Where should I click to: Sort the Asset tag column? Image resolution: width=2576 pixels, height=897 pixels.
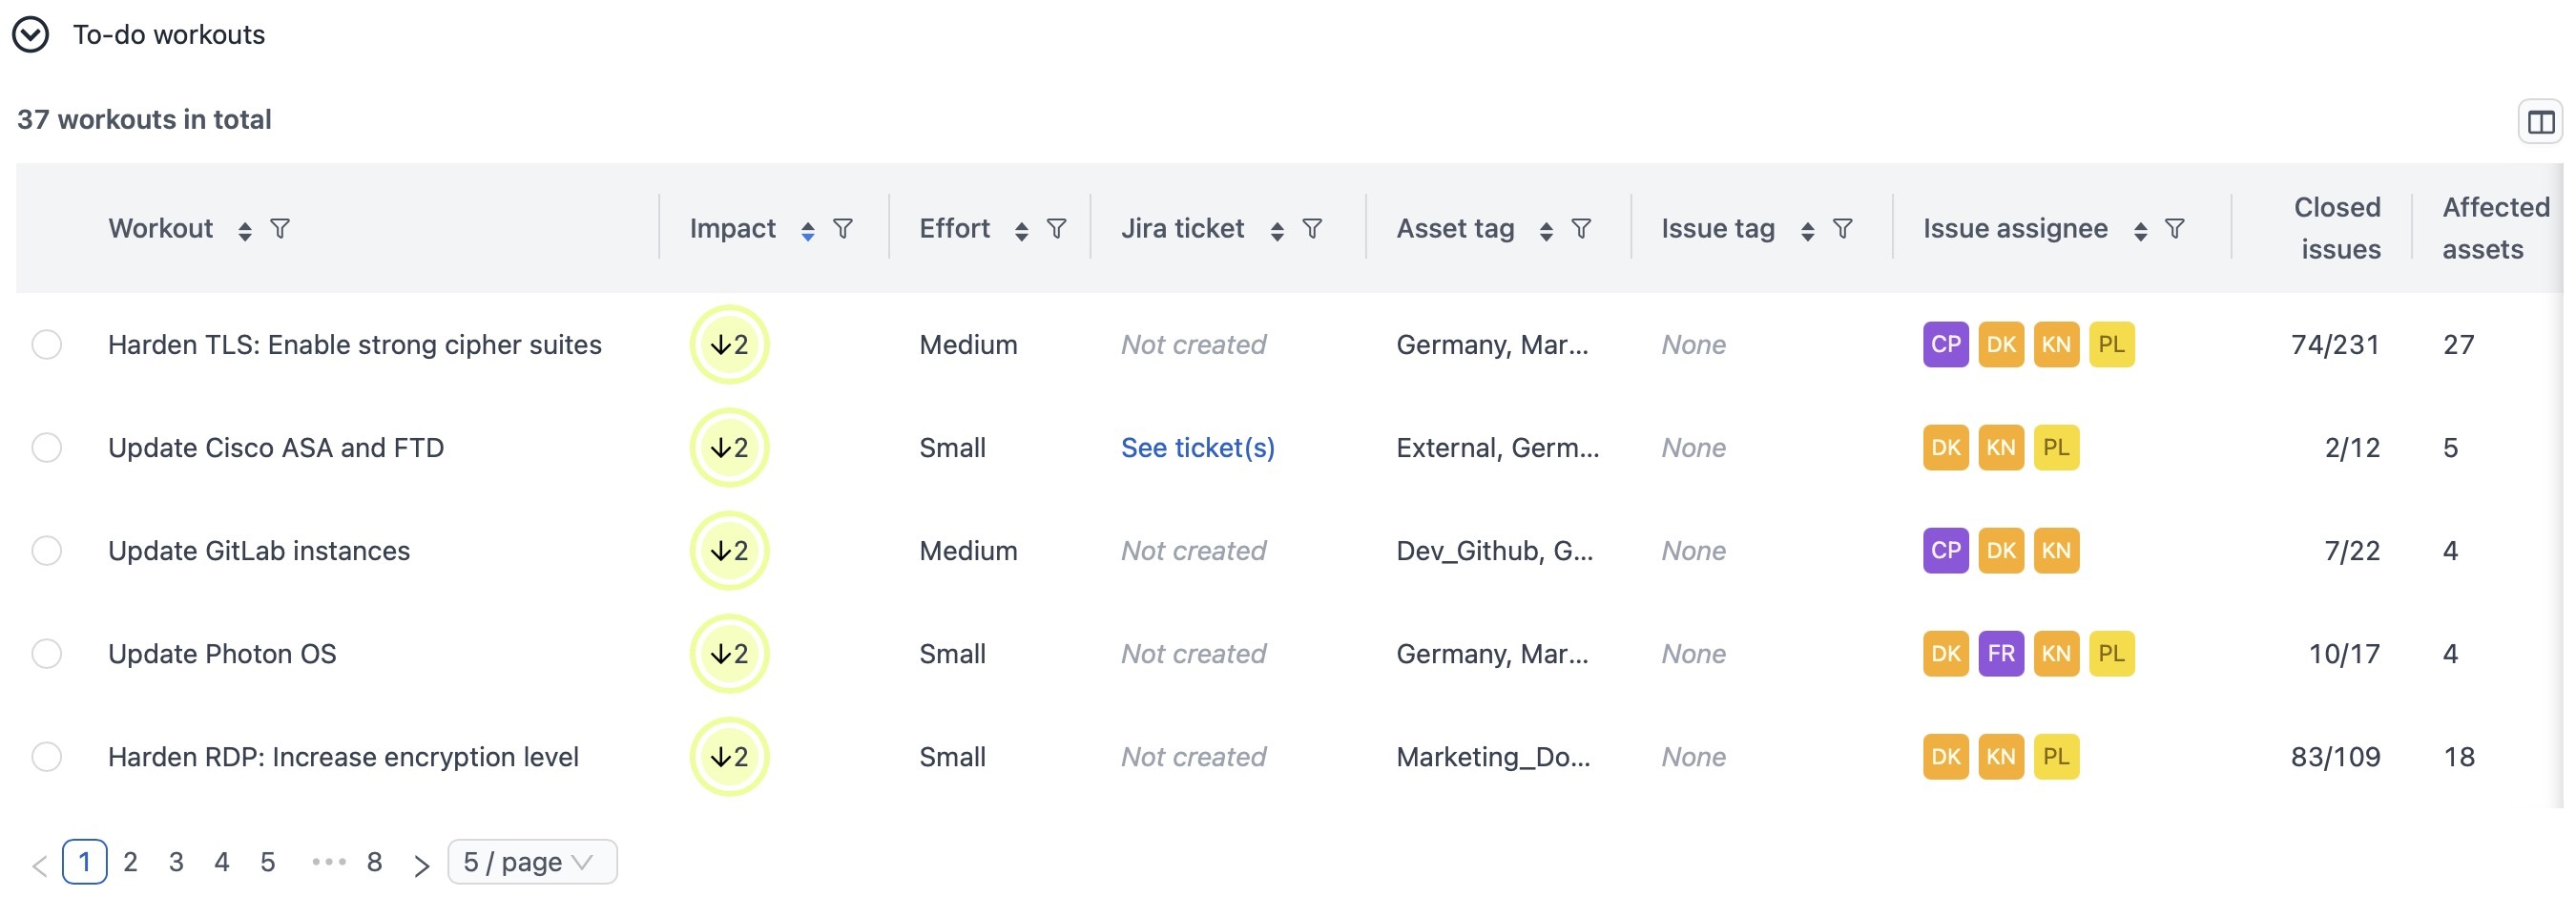[x=1546, y=231]
